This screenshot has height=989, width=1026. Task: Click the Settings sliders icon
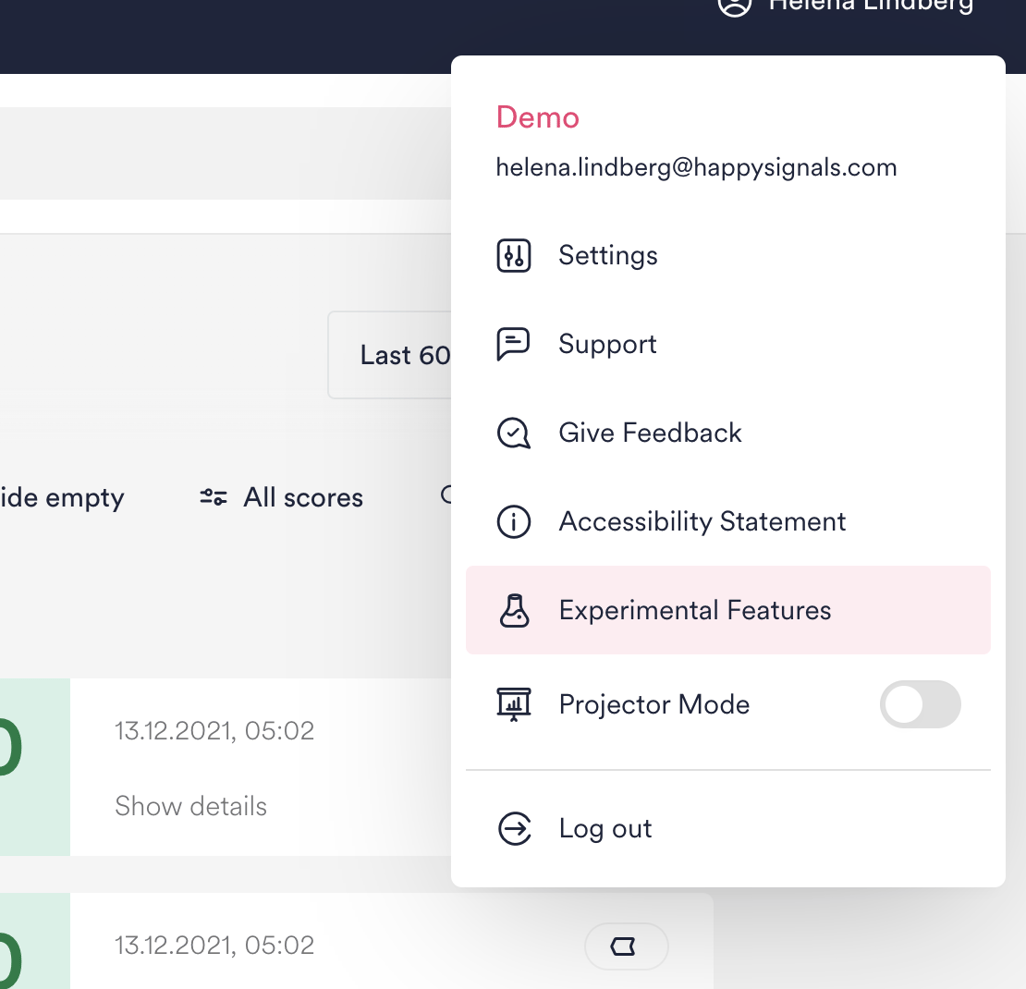514,255
